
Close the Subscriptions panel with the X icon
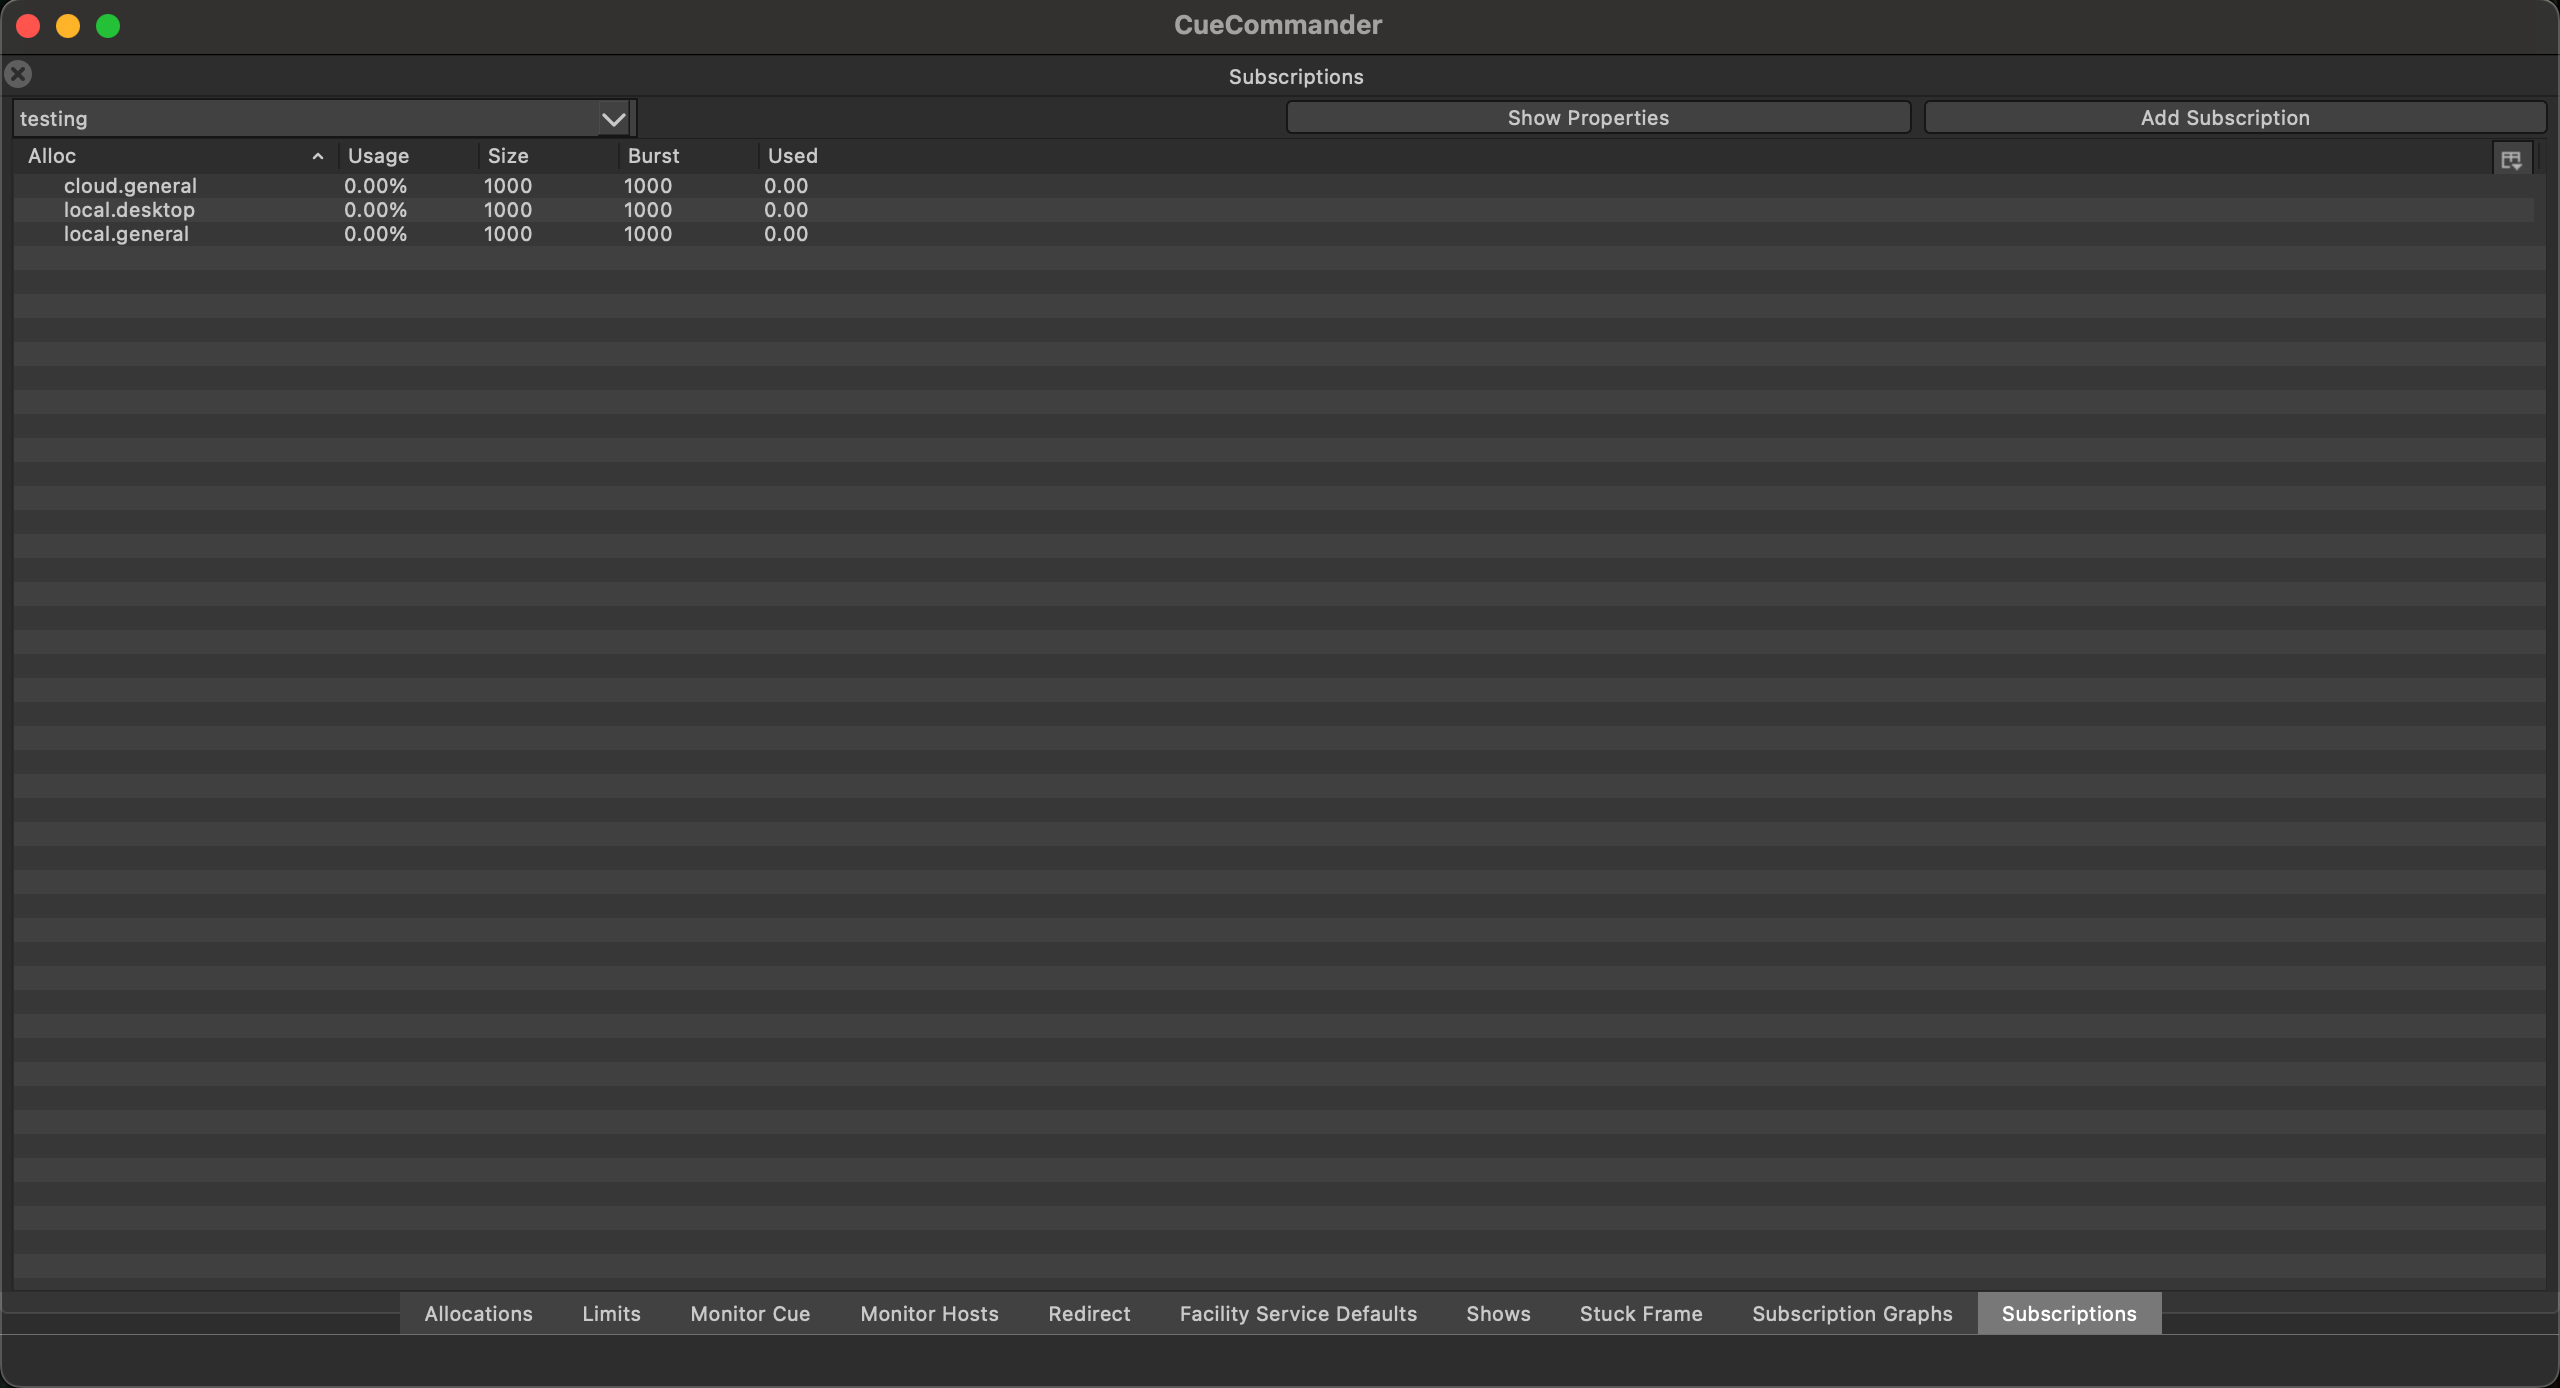coord(18,74)
